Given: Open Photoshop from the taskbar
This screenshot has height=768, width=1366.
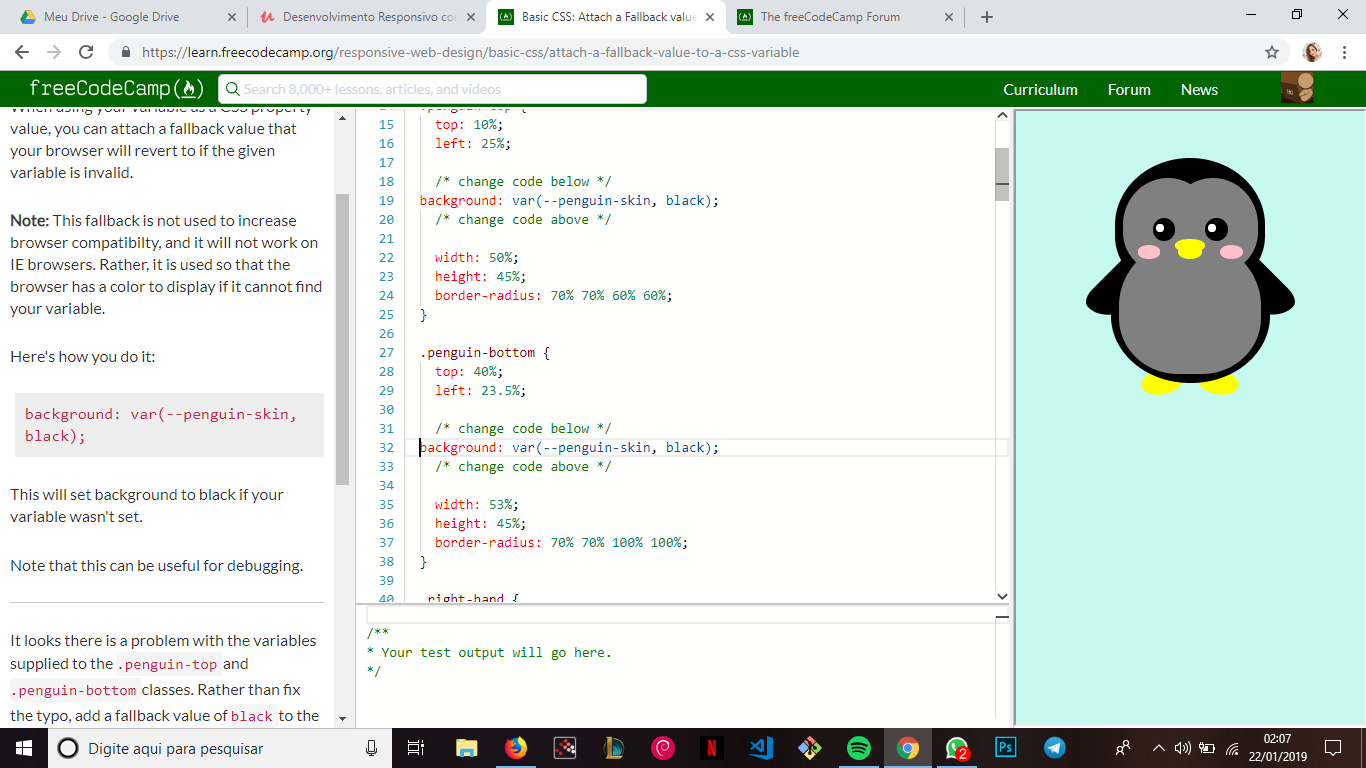Looking at the screenshot, I should (x=1005, y=748).
